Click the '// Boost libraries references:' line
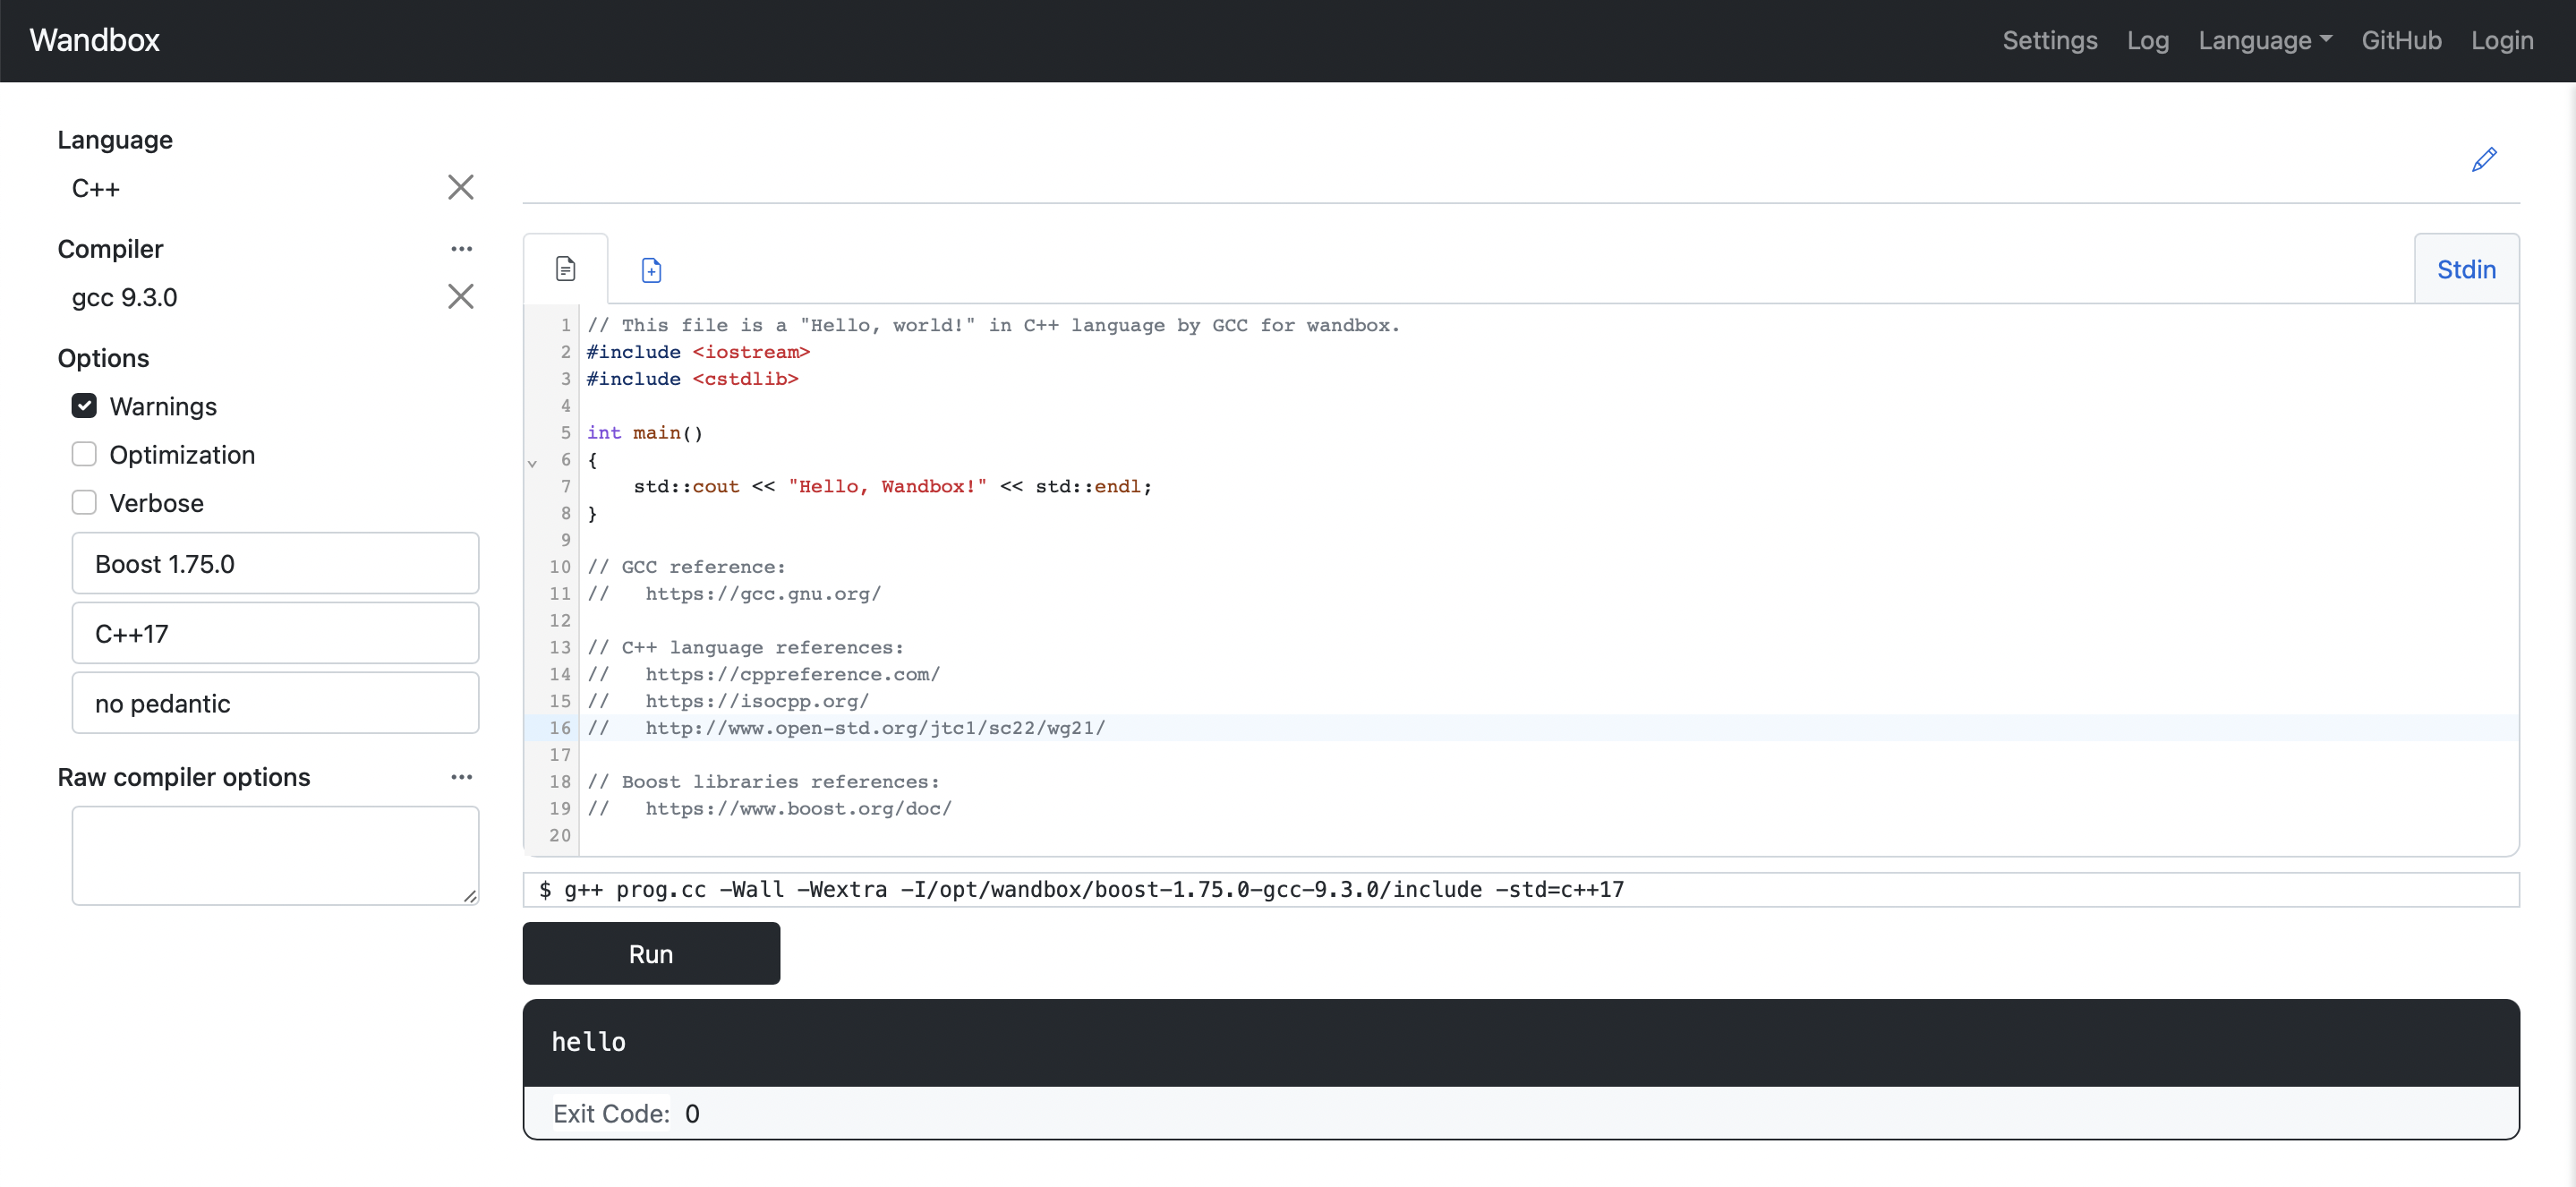The image size is (2576, 1187). tap(763, 782)
